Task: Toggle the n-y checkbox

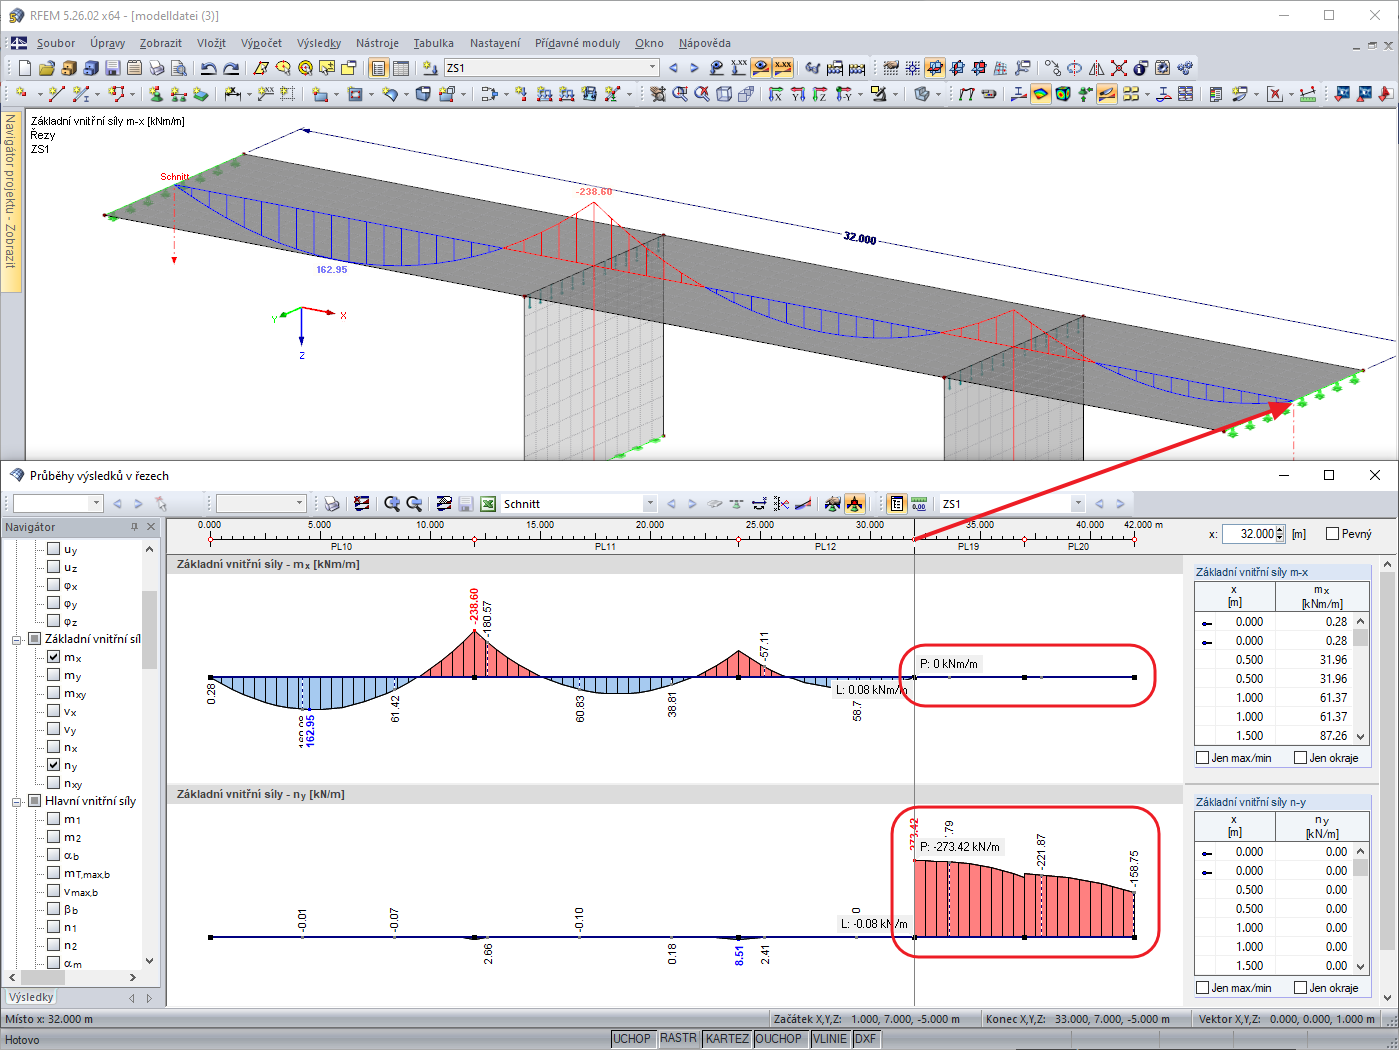Action: (x=54, y=765)
